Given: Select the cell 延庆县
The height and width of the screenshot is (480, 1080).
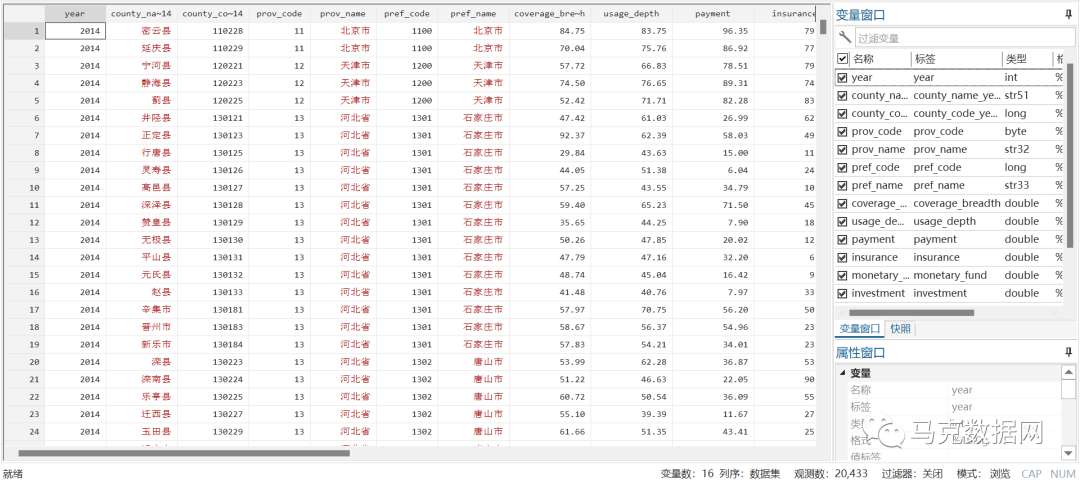Looking at the screenshot, I should point(141,48).
